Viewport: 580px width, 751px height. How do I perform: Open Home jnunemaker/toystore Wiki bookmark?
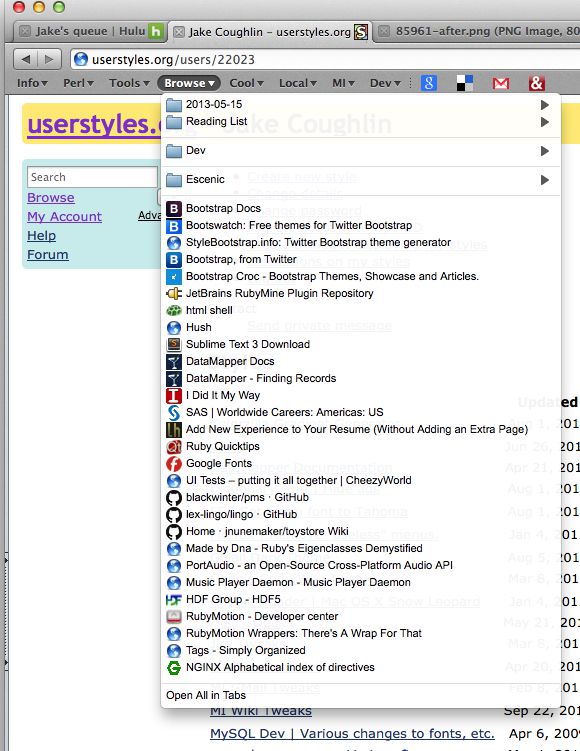click(x=360, y=531)
